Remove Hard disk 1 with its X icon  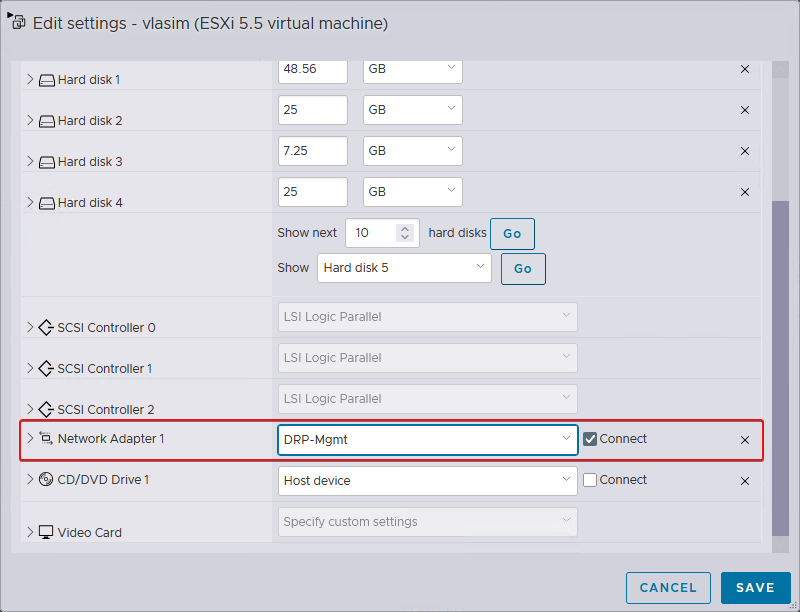(x=744, y=69)
